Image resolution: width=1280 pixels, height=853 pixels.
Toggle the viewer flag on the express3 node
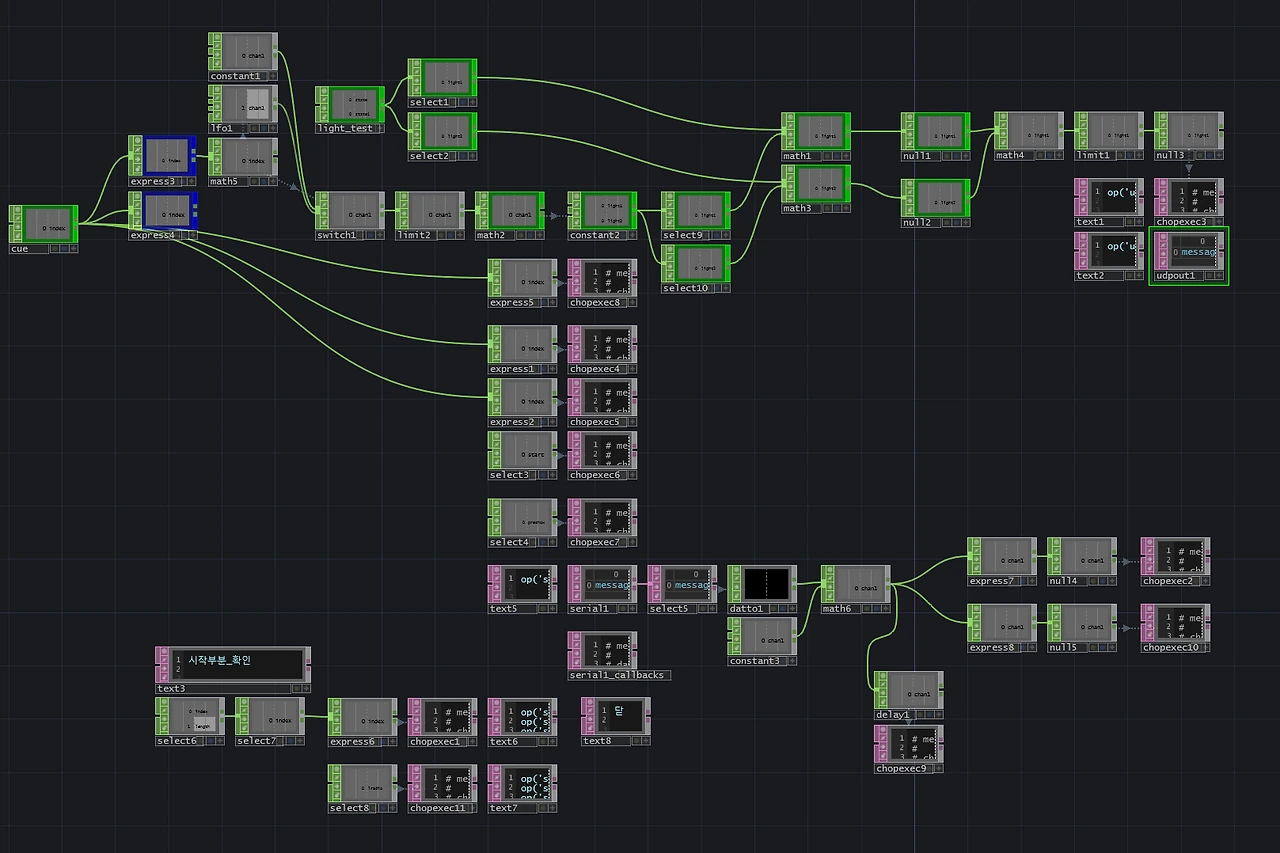(137, 140)
